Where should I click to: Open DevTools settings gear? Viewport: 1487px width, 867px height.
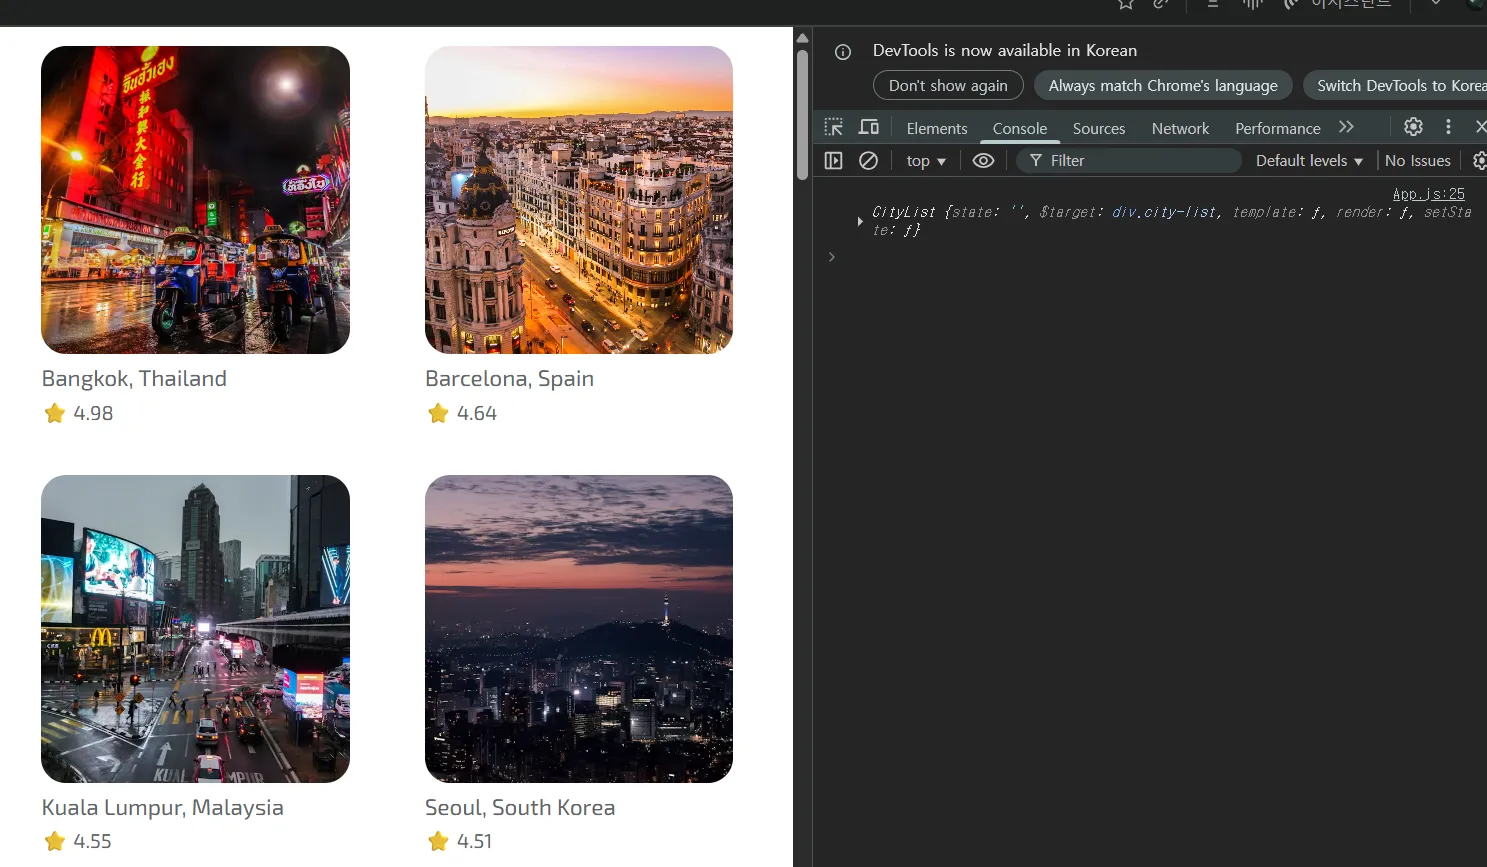coord(1413,127)
